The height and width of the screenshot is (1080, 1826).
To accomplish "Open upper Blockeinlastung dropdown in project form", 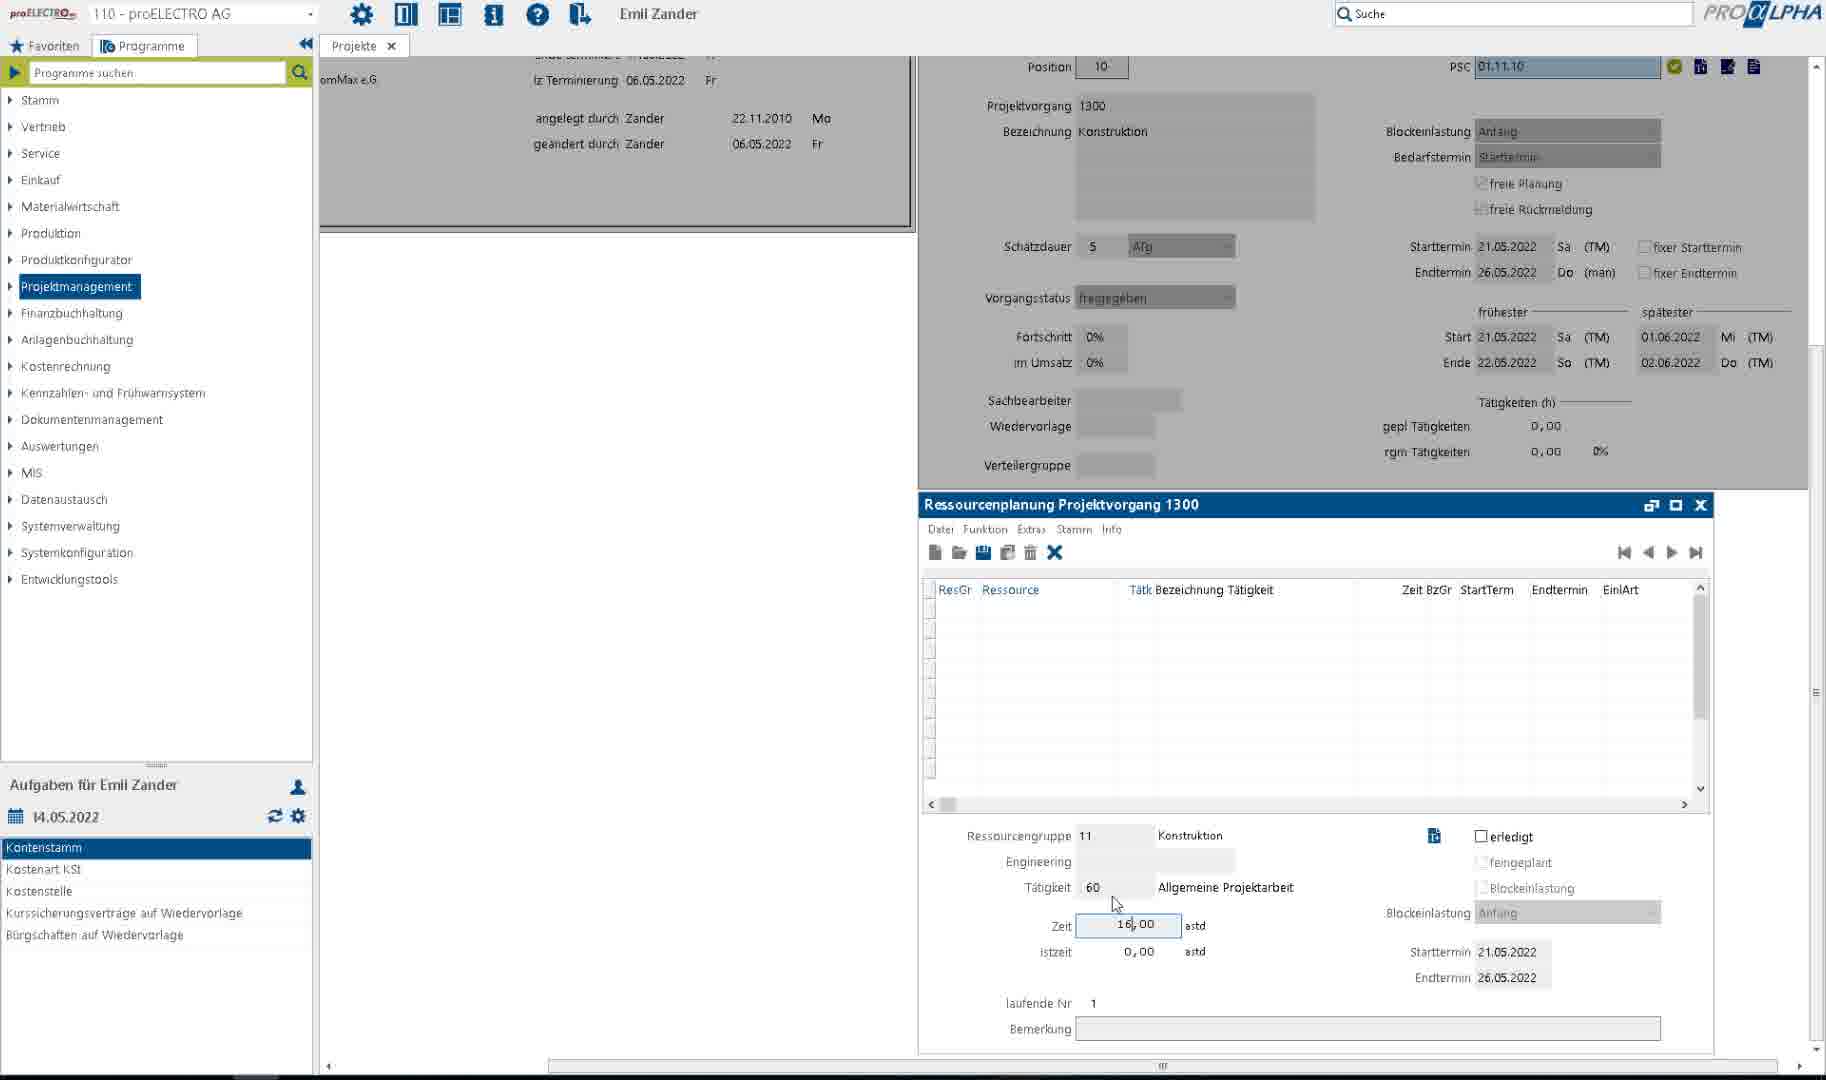I will (1567, 131).
